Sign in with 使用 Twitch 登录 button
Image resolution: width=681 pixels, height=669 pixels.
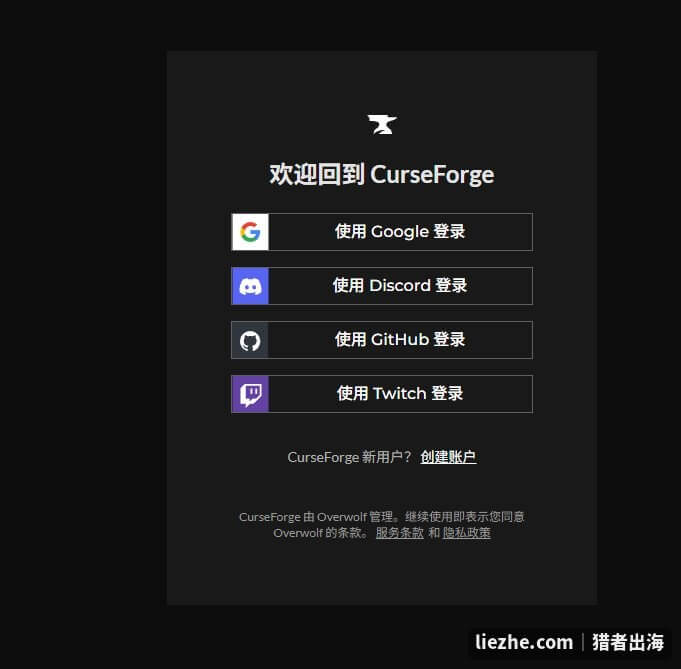[382, 394]
